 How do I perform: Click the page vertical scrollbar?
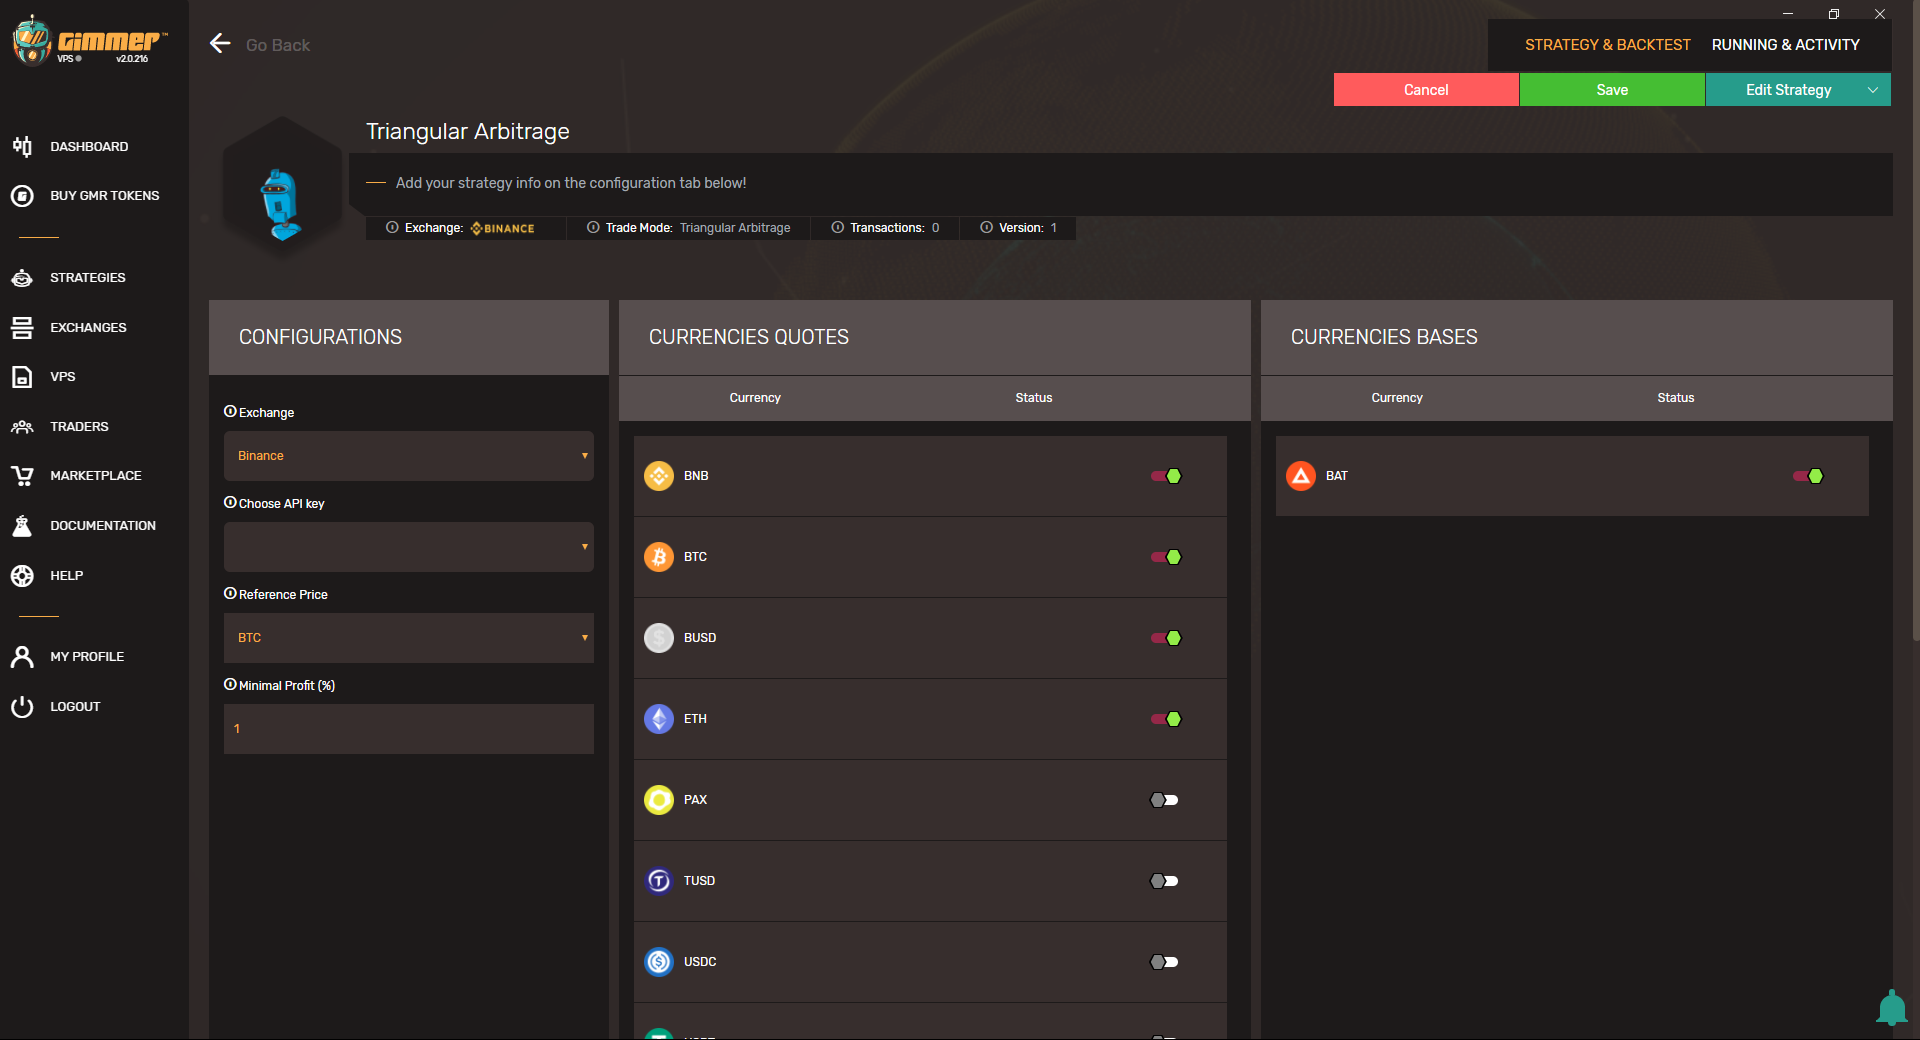pos(1914,320)
